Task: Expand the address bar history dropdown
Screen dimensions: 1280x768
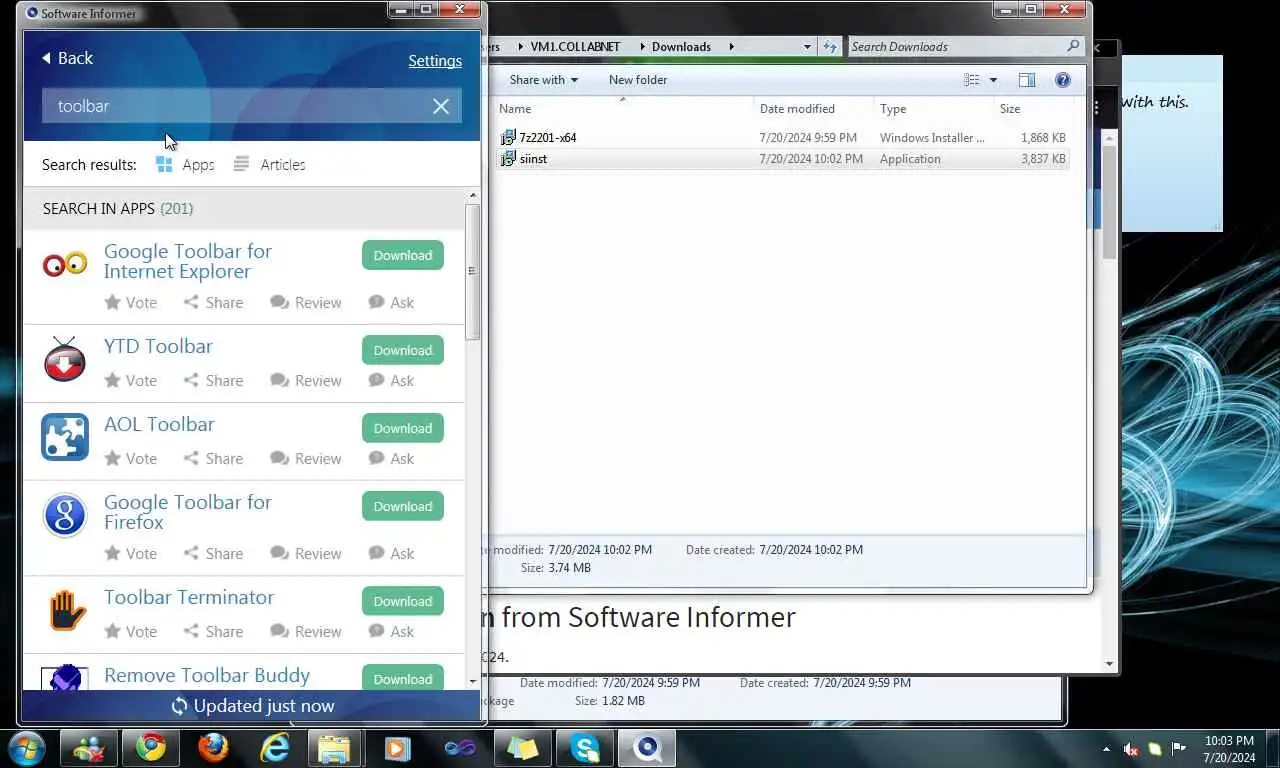Action: point(807,47)
